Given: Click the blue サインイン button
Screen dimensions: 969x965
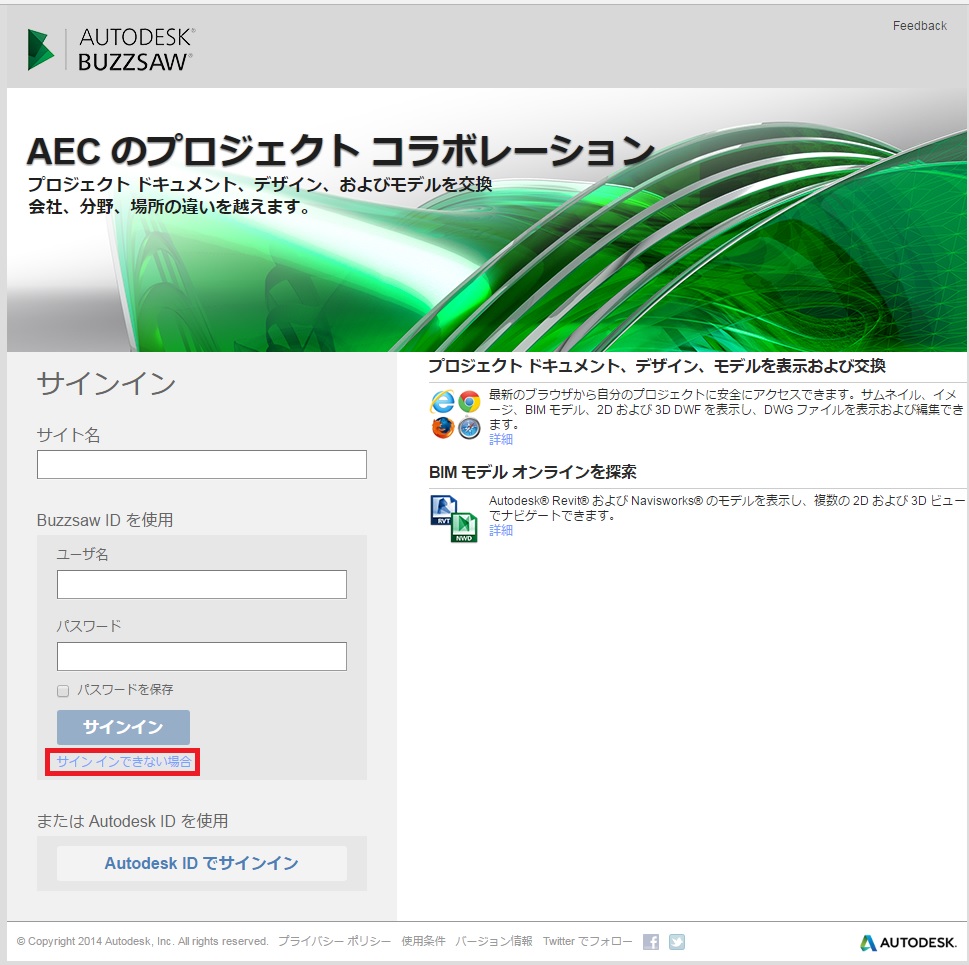Looking at the screenshot, I should 123,727.
